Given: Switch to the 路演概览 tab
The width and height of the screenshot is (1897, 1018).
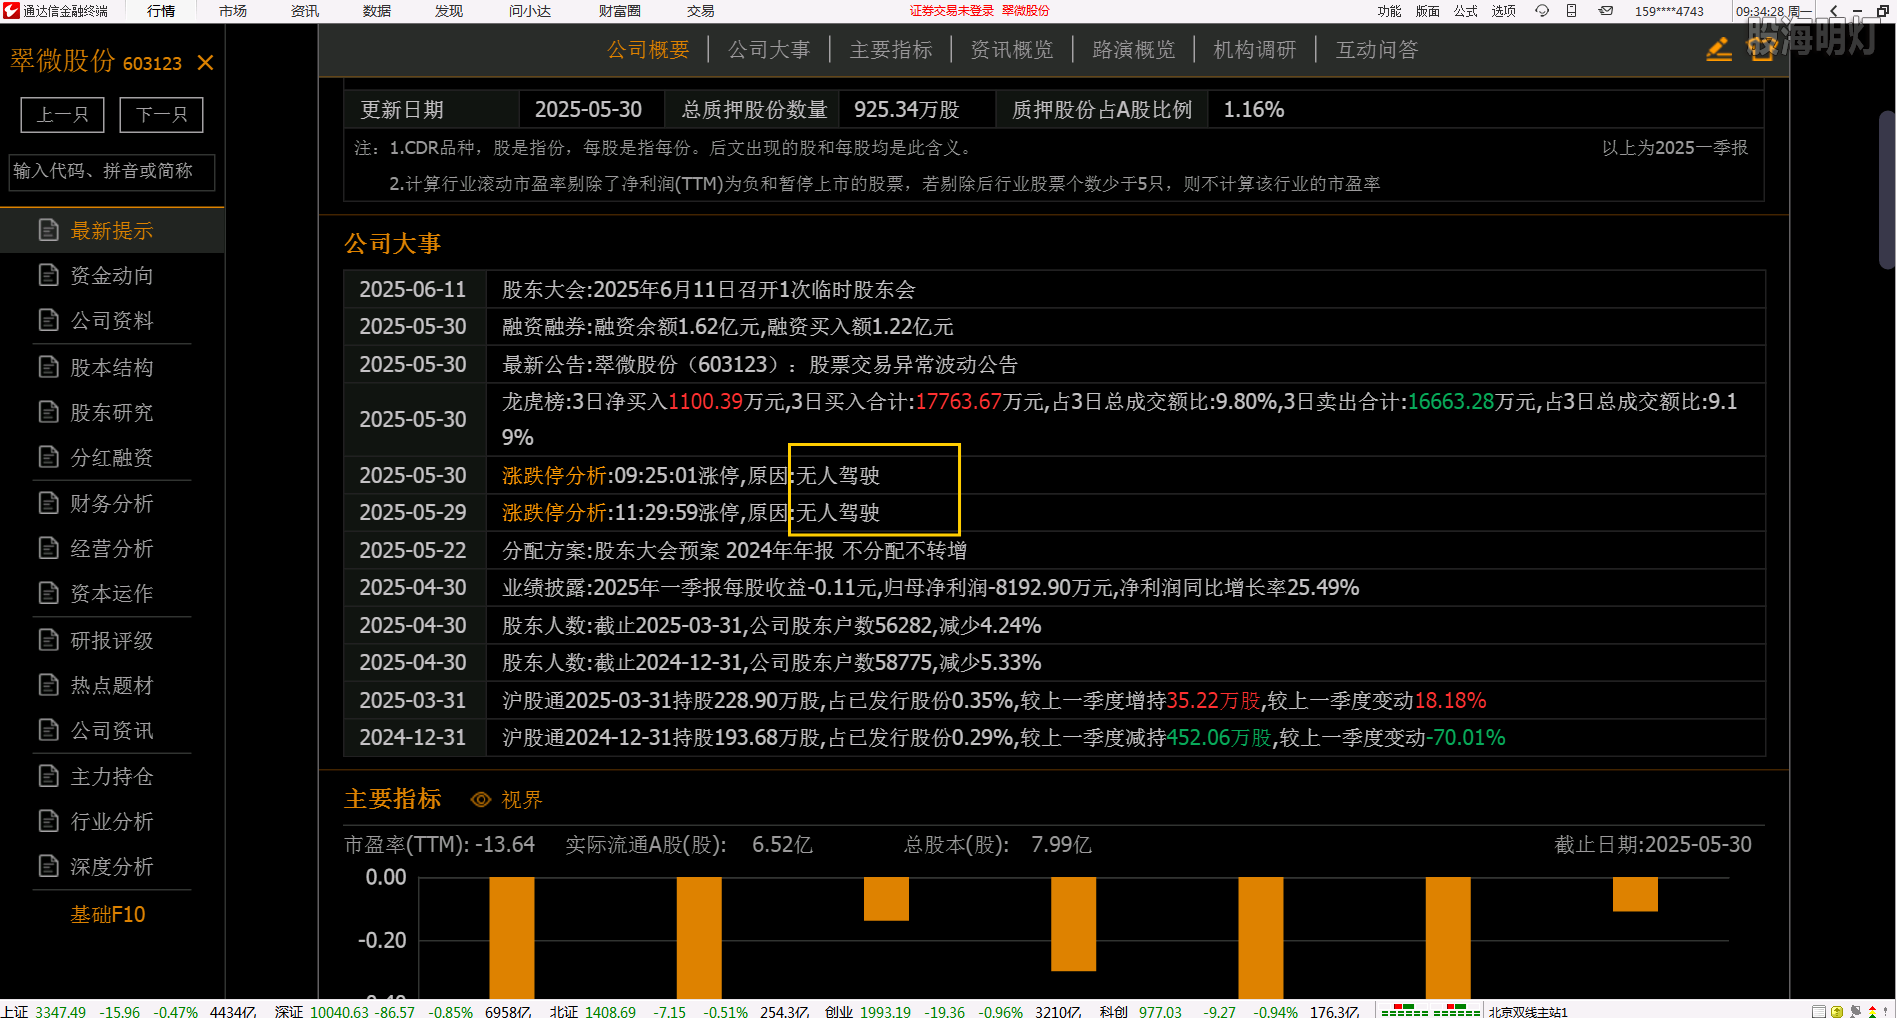Looking at the screenshot, I should (x=1134, y=50).
